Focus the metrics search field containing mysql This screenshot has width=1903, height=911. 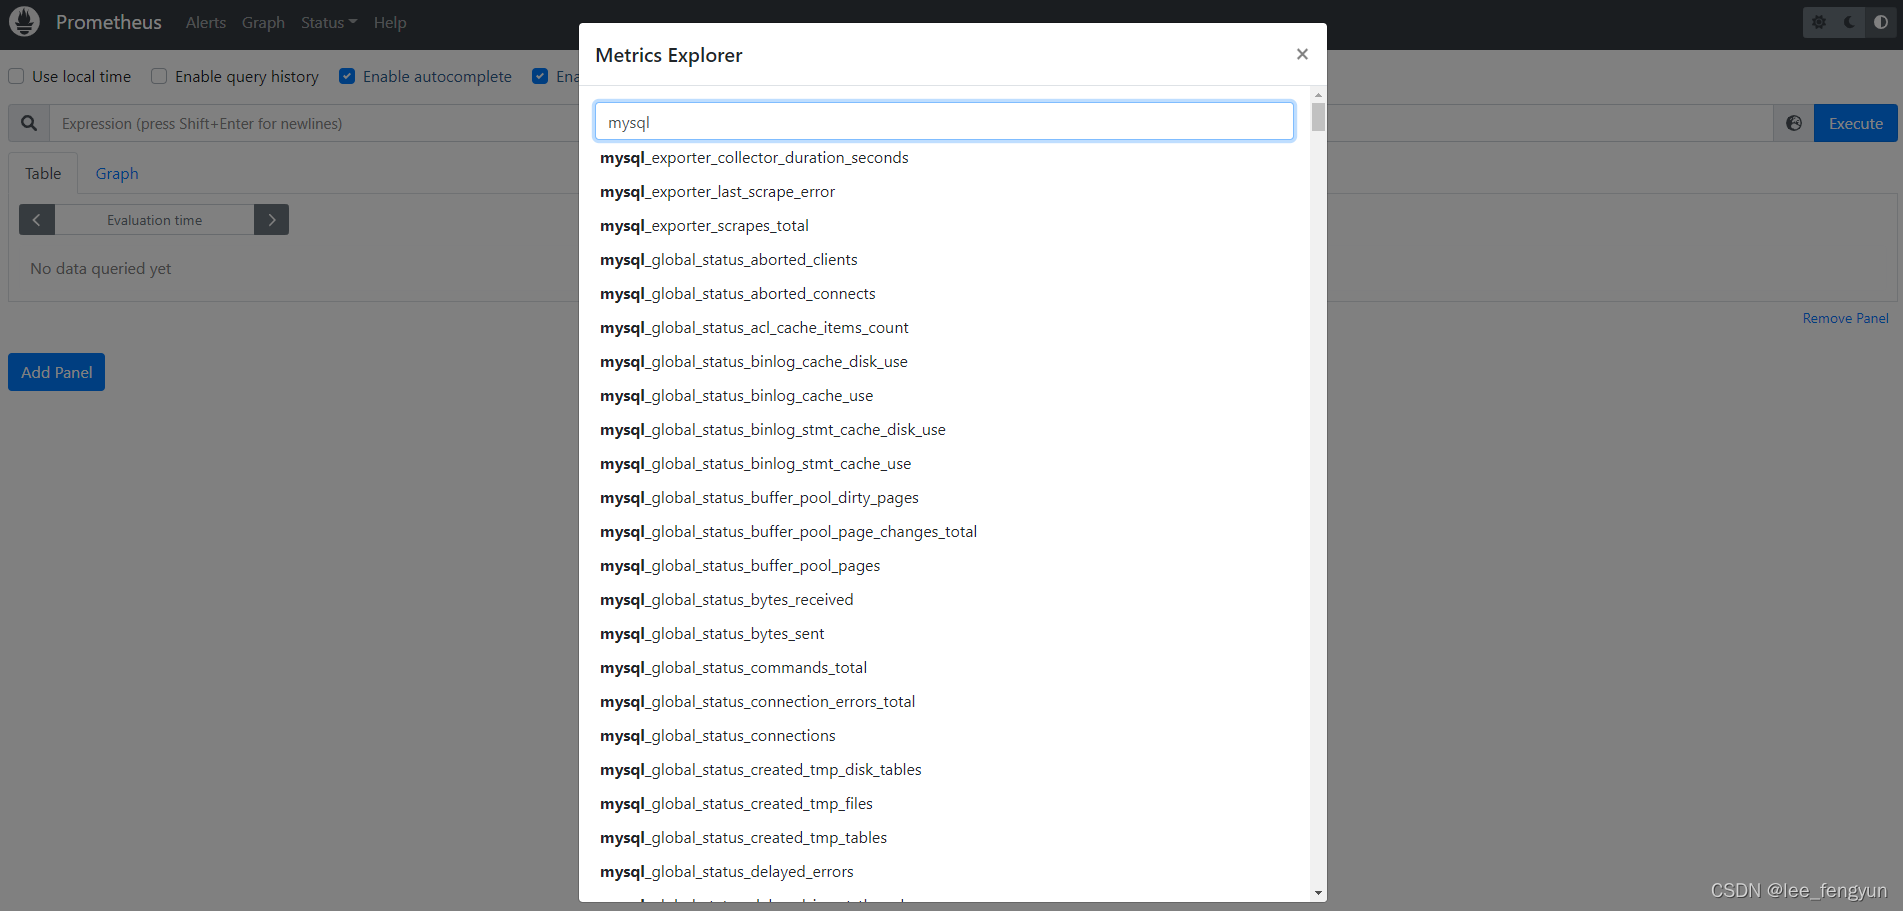[944, 121]
